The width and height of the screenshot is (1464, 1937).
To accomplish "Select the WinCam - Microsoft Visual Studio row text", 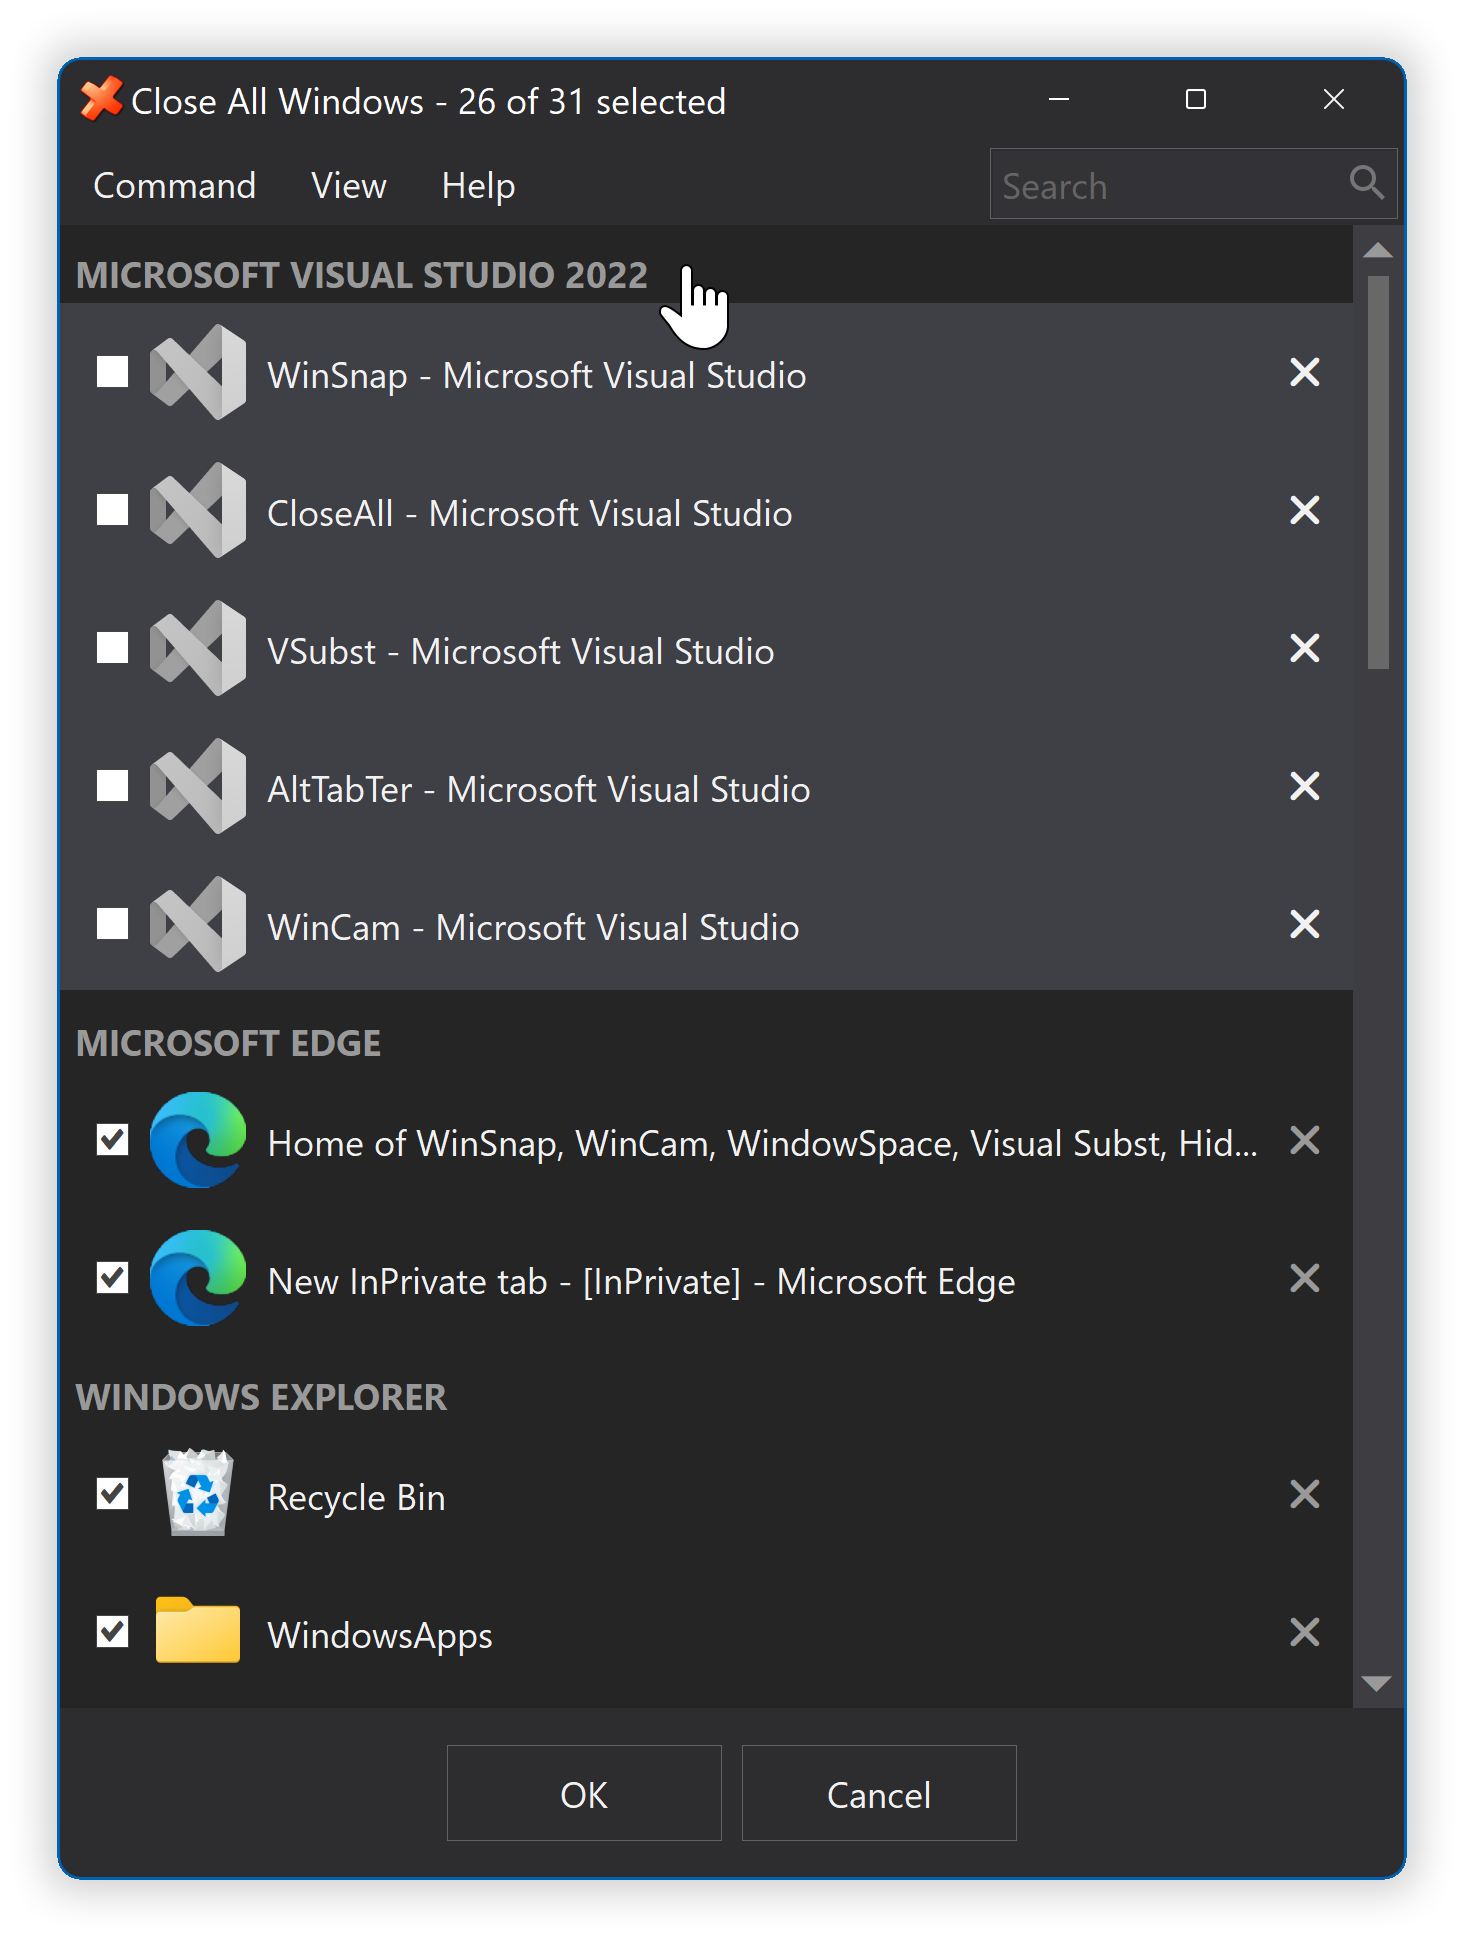I will [533, 927].
